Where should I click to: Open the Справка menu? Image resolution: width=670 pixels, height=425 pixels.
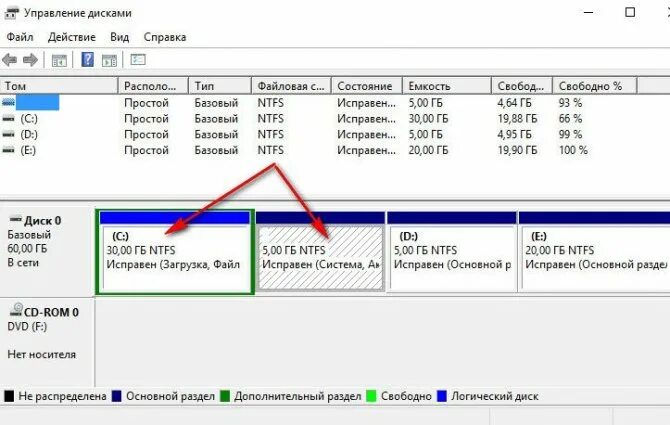coord(165,37)
